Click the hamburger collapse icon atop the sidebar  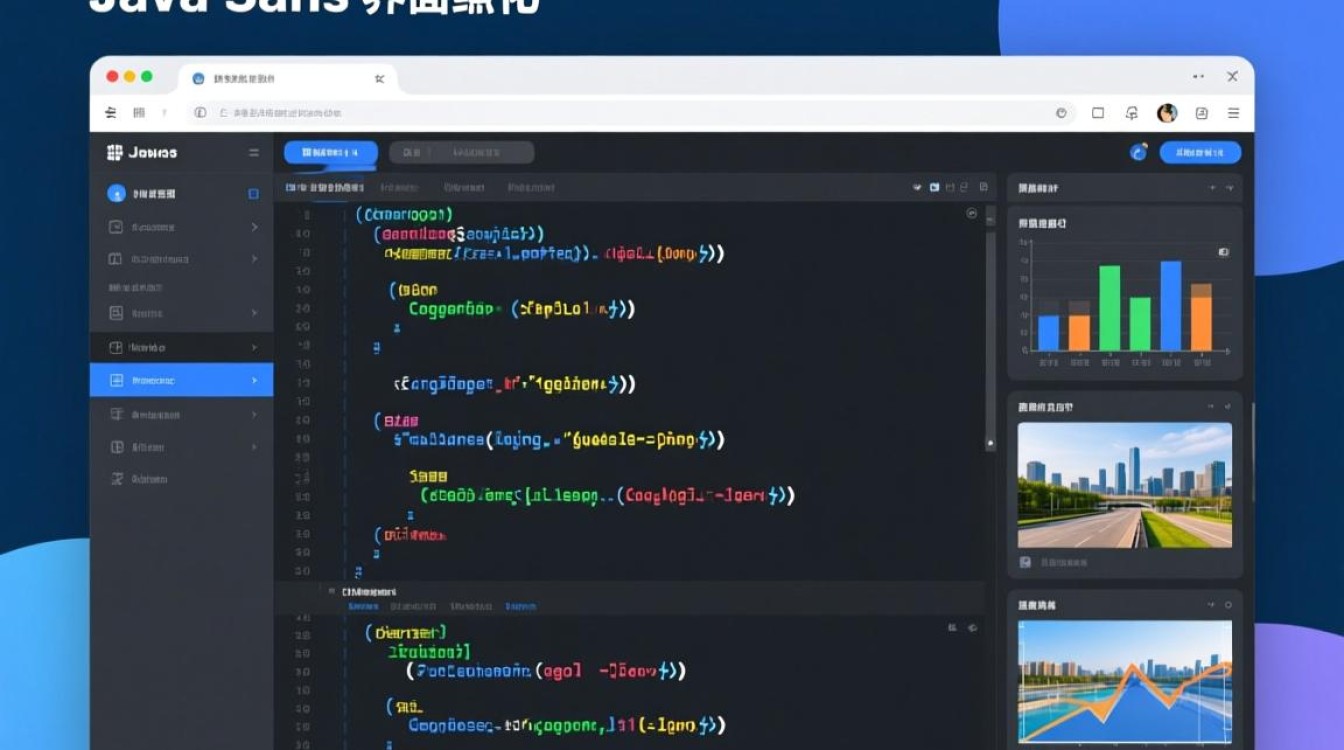[x=253, y=153]
